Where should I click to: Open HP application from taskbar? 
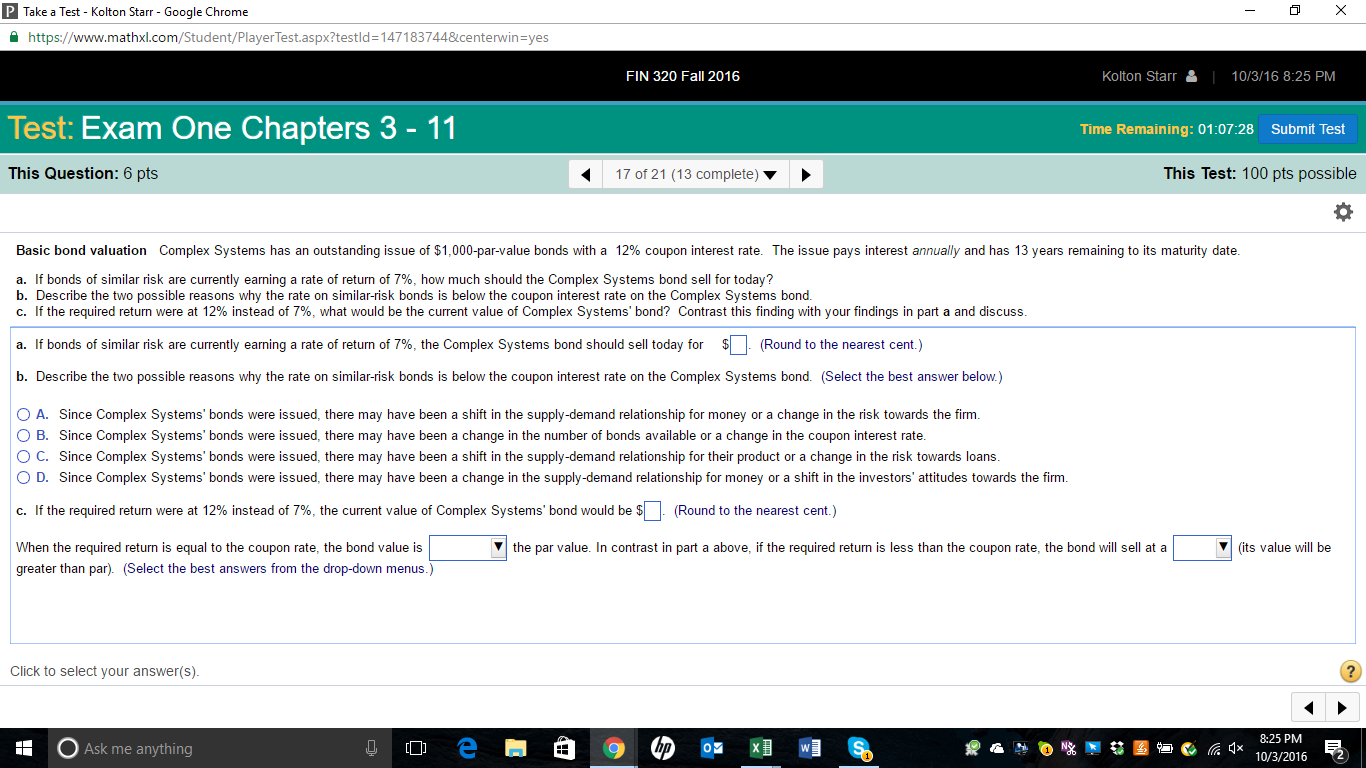click(662, 748)
